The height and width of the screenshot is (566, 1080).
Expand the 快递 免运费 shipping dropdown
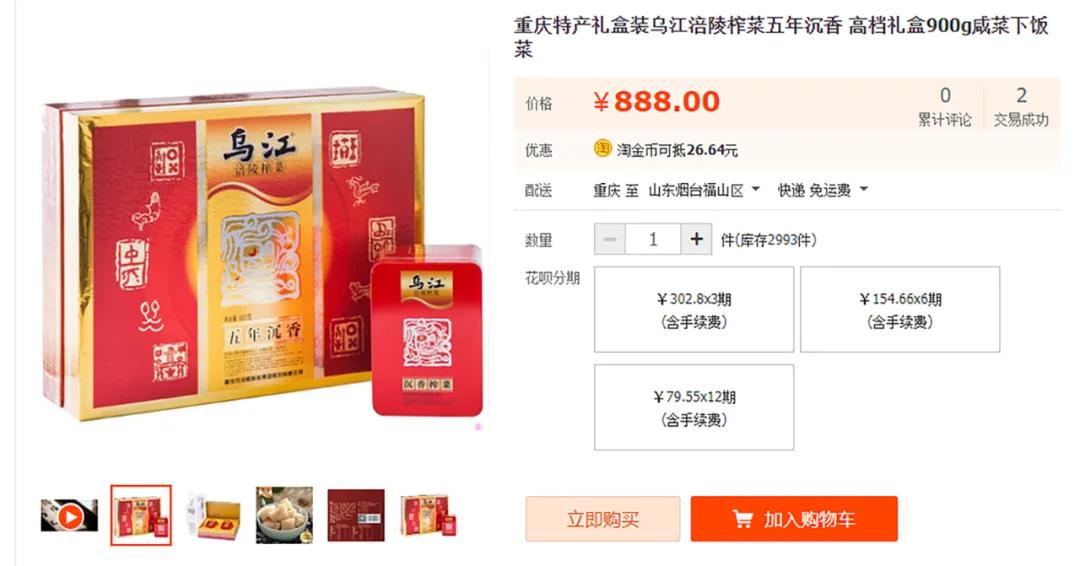point(822,190)
